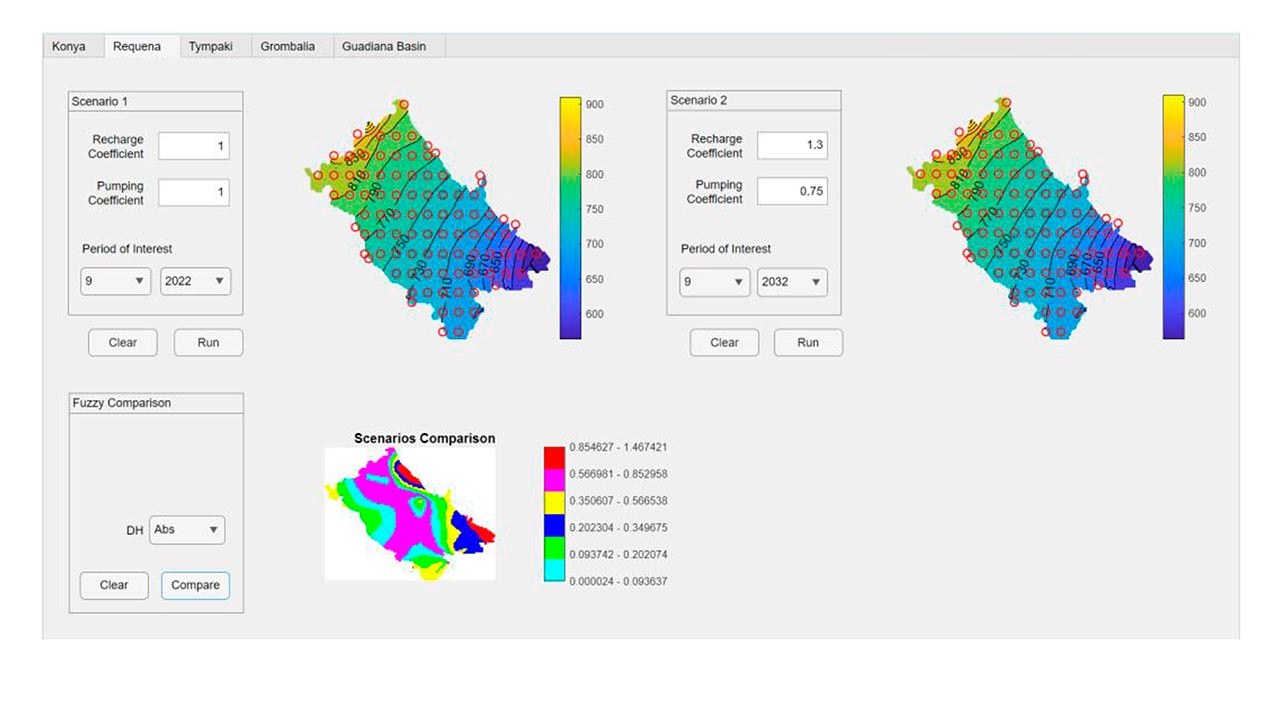Clear Scenario 1 results

point(123,342)
